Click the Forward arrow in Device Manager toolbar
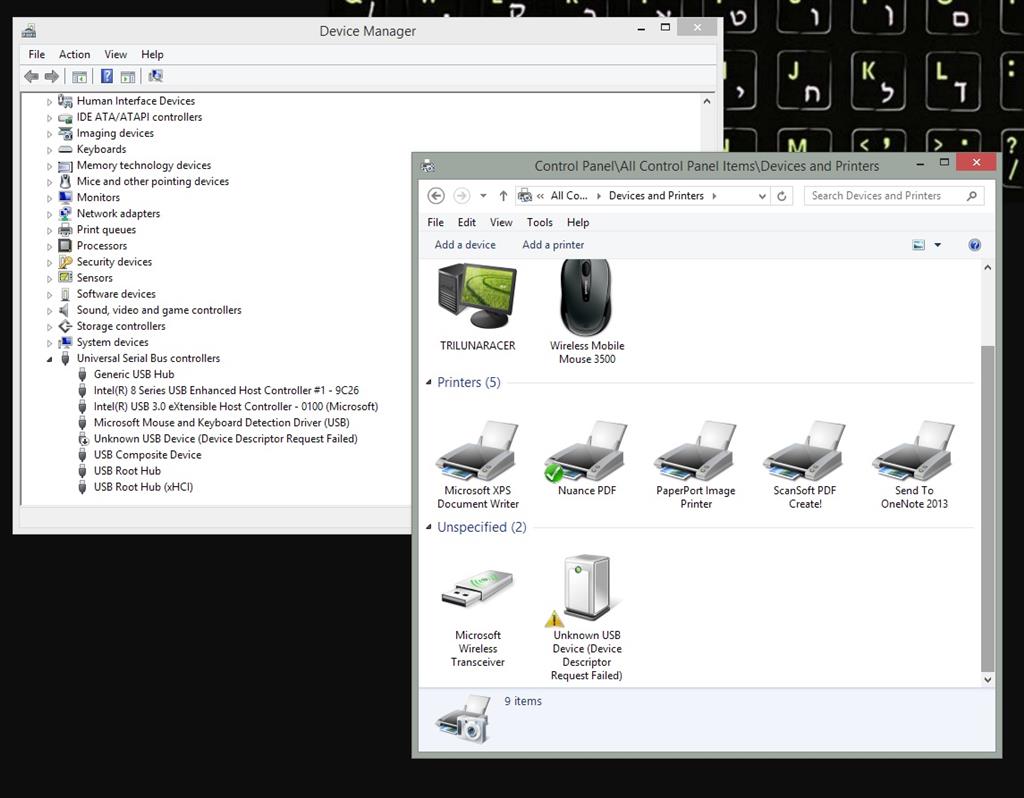1024x798 pixels. click(52, 76)
